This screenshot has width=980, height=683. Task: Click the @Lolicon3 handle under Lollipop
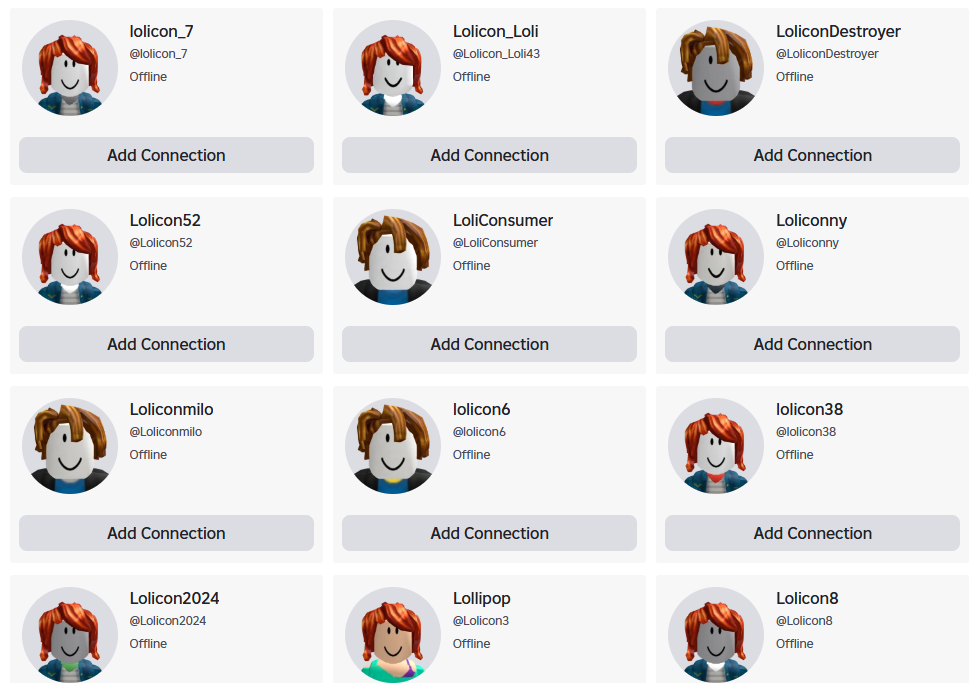[x=481, y=621]
